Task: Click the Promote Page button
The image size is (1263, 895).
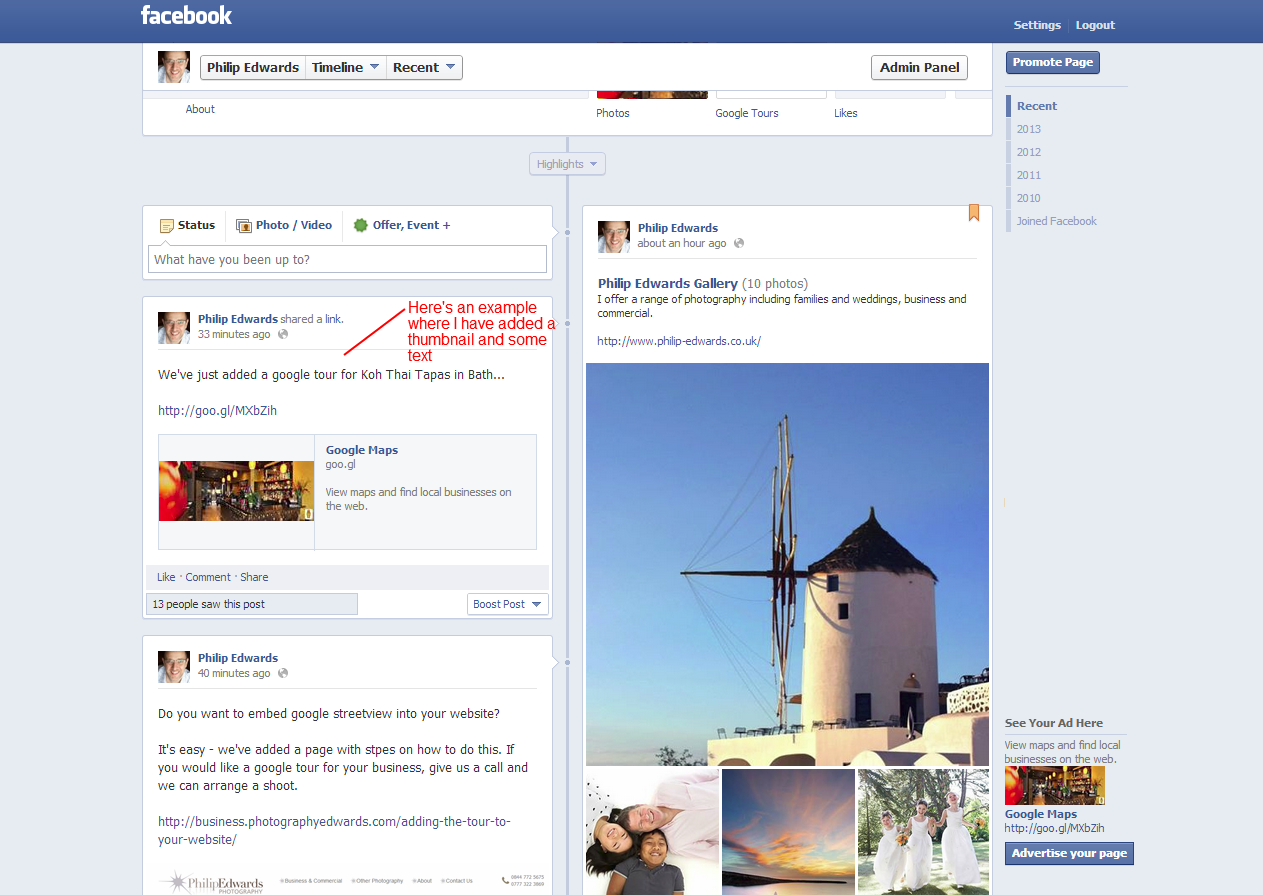Action: click(x=1052, y=62)
